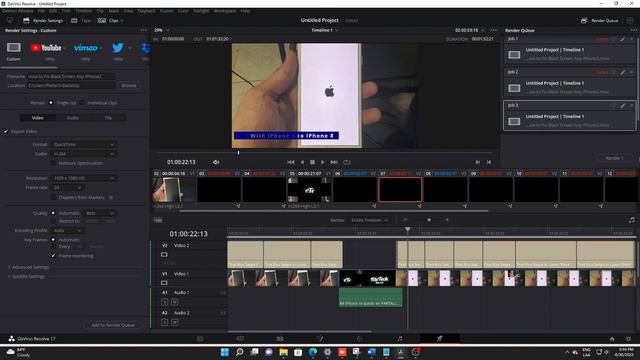Select Automatic key frames radio button

click(x=53, y=240)
